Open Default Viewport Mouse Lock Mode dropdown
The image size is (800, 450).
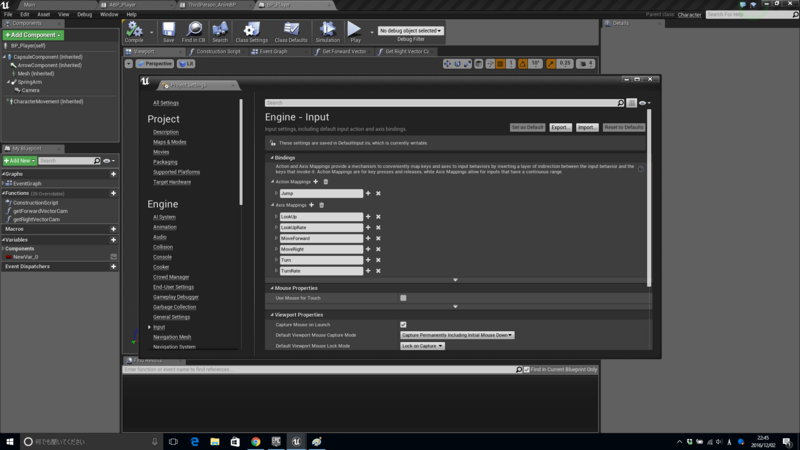[422, 346]
